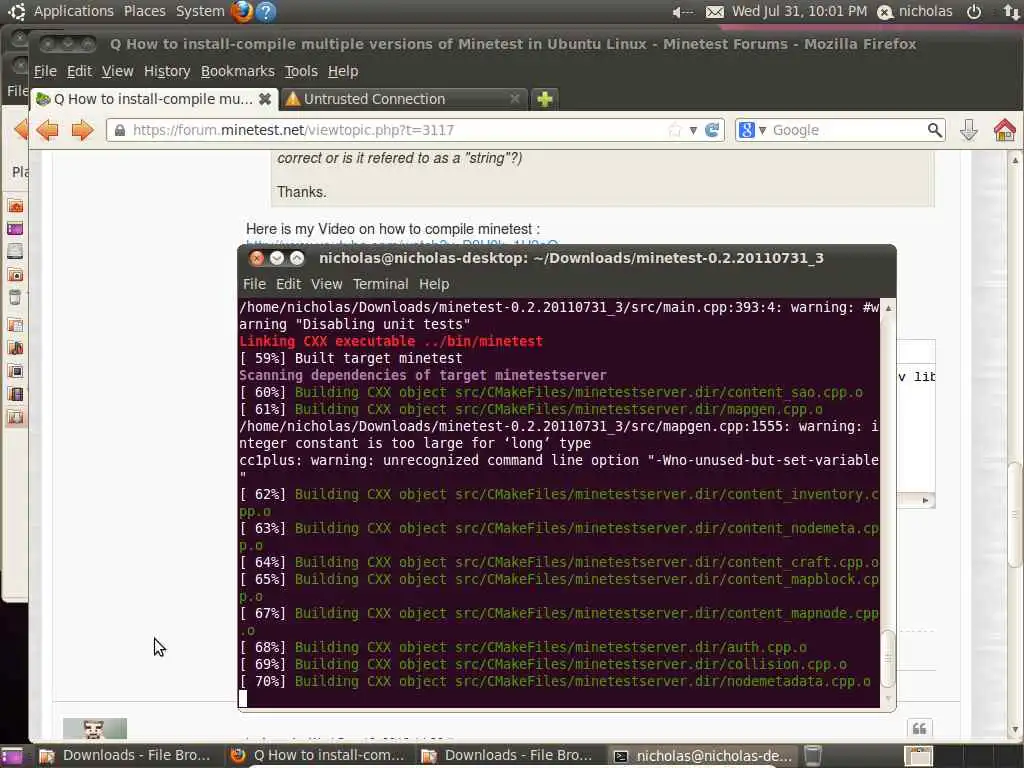Go to Firefox home page
This screenshot has width=1024, height=768.
tap(1004, 130)
